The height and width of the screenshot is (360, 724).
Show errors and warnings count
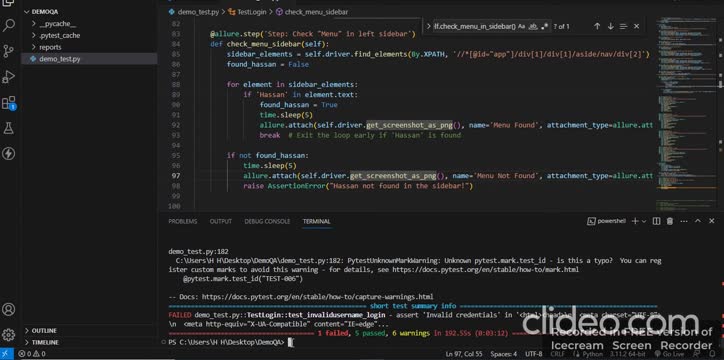[x=32, y=354]
